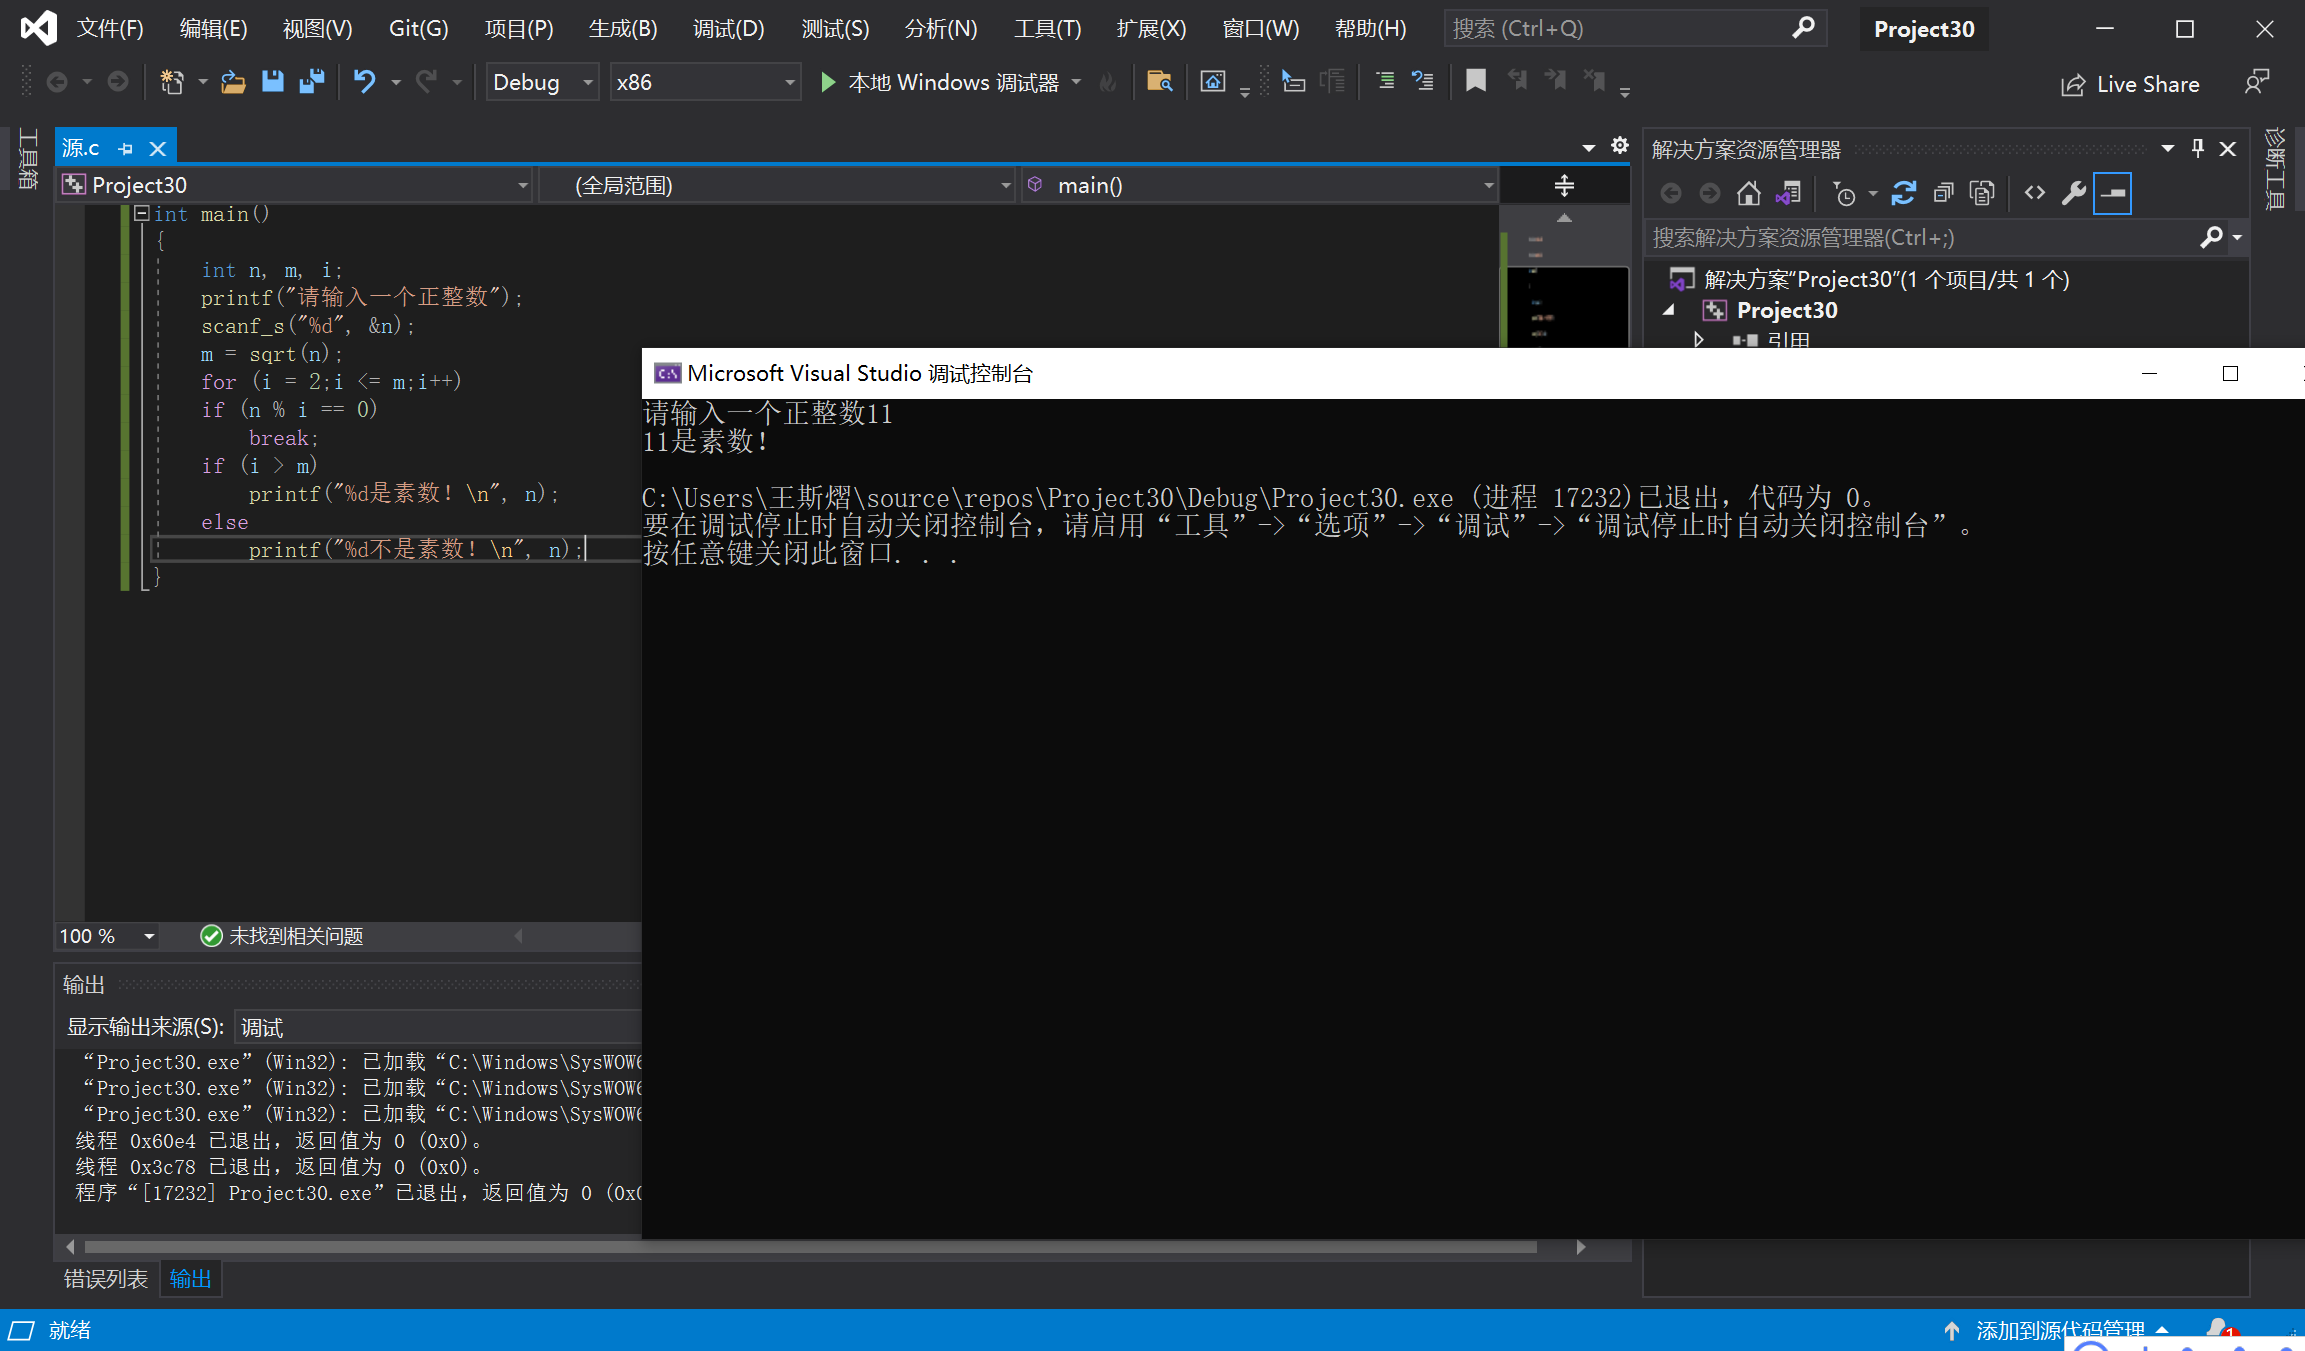Click the Save All toolbar icon
The width and height of the screenshot is (2305, 1351).
[x=312, y=82]
